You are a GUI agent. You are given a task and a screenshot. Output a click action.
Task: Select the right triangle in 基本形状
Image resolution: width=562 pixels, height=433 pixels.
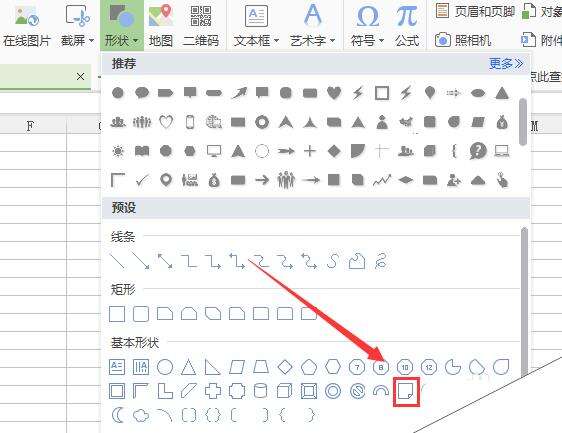(x=213, y=367)
